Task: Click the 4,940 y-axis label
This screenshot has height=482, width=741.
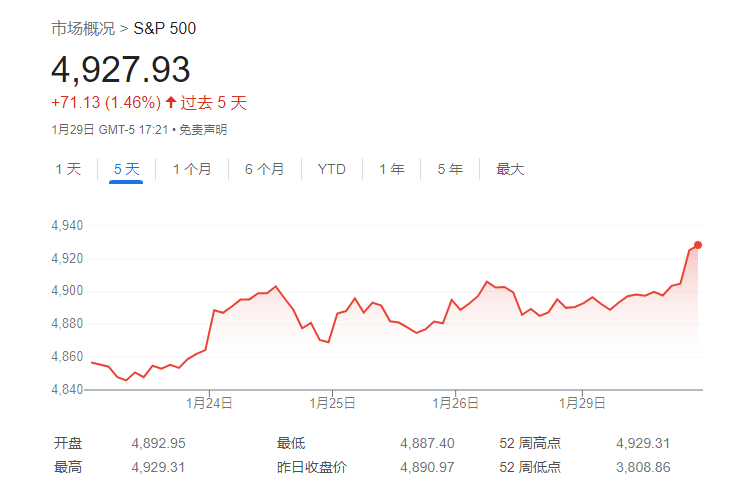Action: 67,225
